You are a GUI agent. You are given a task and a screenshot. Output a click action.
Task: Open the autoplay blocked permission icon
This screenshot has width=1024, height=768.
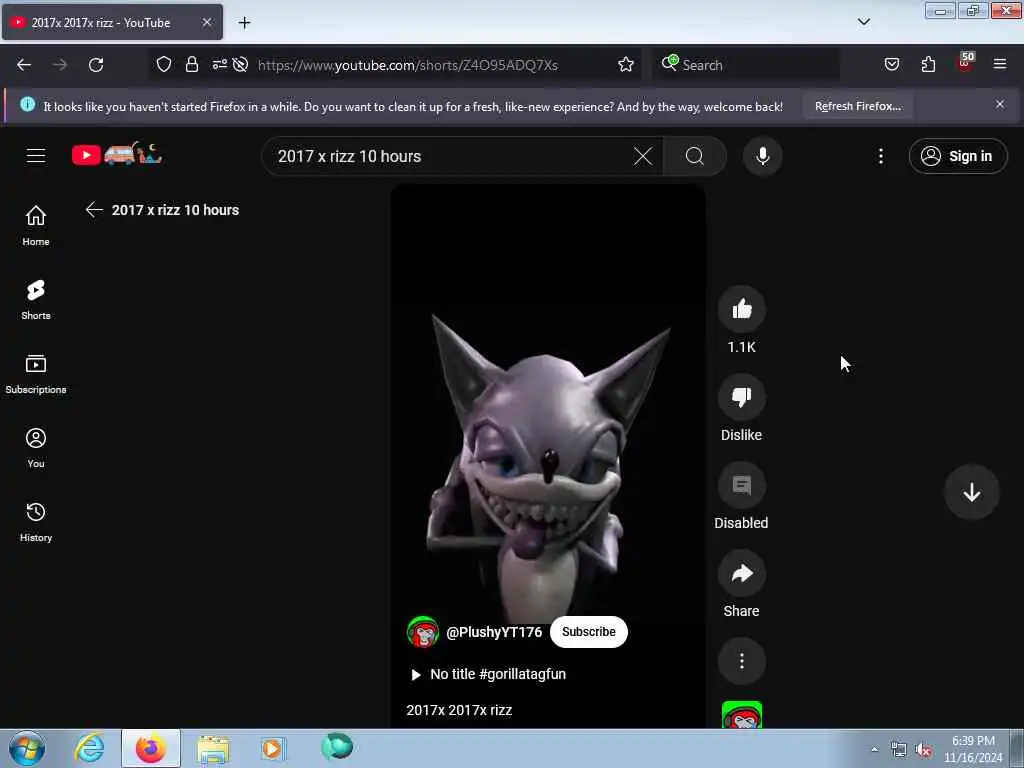pos(240,64)
